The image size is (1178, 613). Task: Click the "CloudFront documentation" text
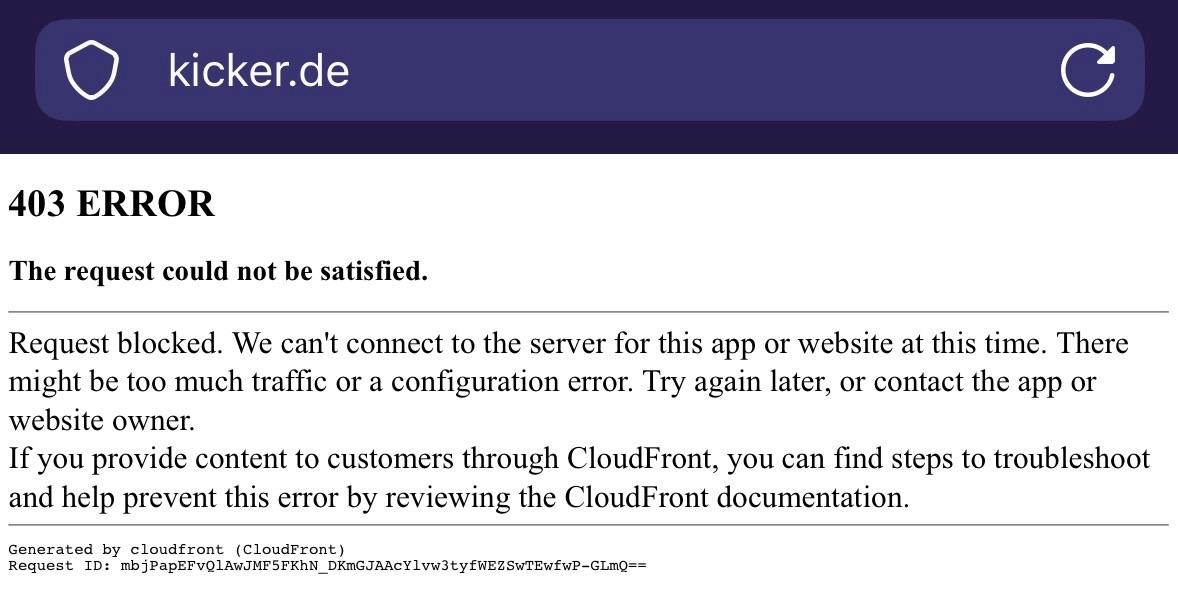[x=736, y=497]
